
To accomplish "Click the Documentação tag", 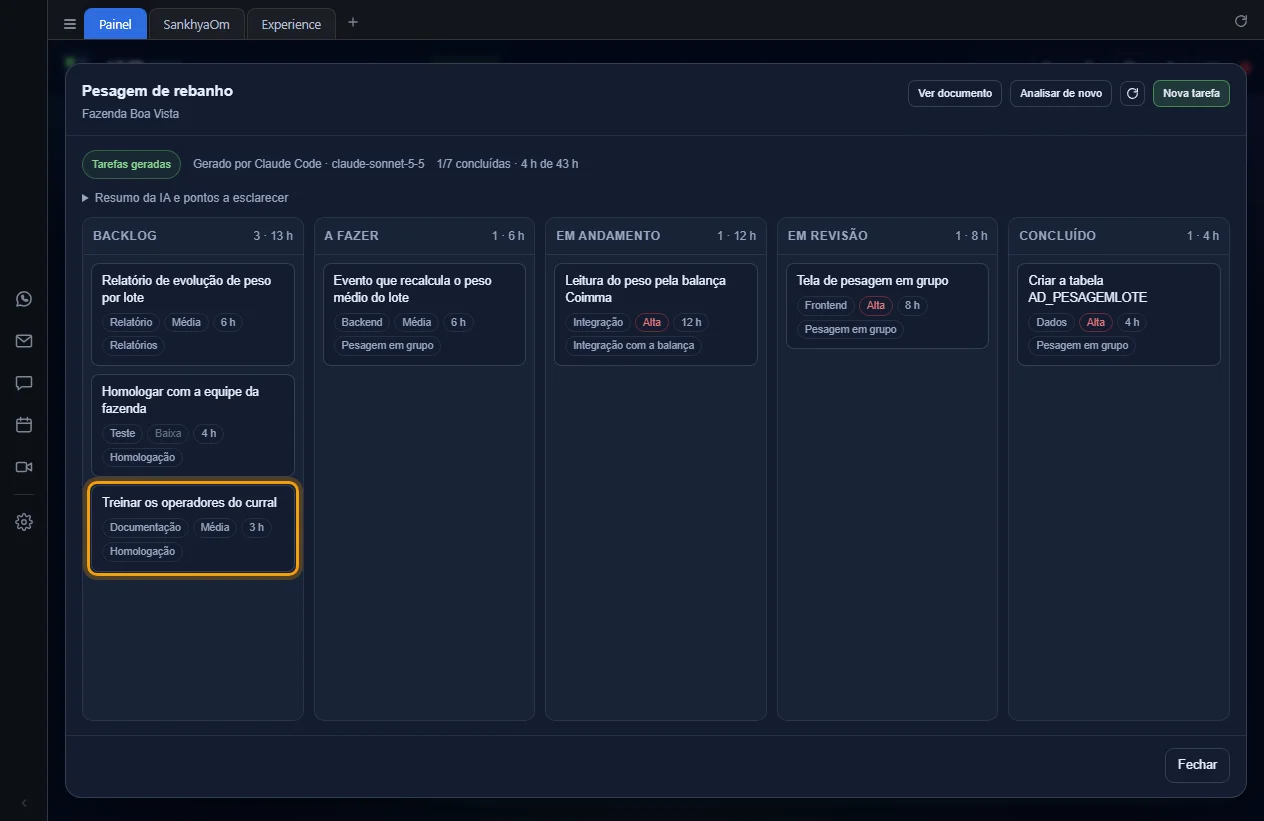I will [145, 528].
